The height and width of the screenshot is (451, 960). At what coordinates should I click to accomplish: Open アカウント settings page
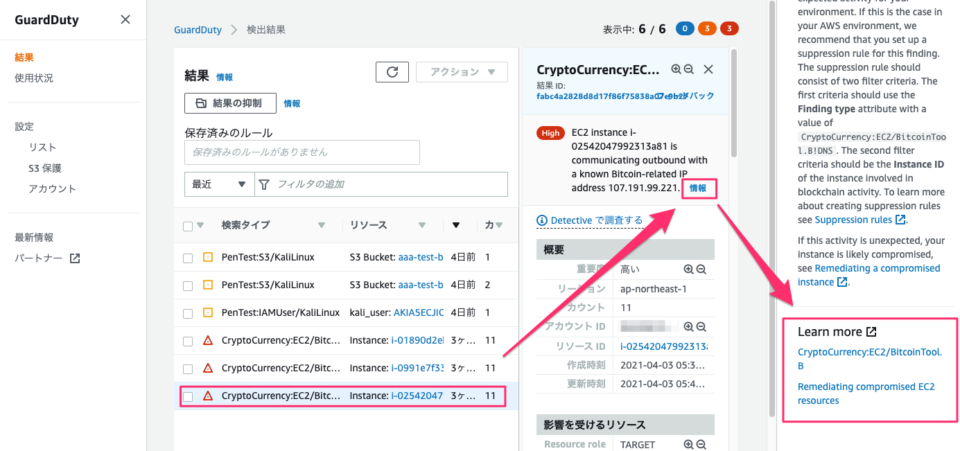coord(52,189)
